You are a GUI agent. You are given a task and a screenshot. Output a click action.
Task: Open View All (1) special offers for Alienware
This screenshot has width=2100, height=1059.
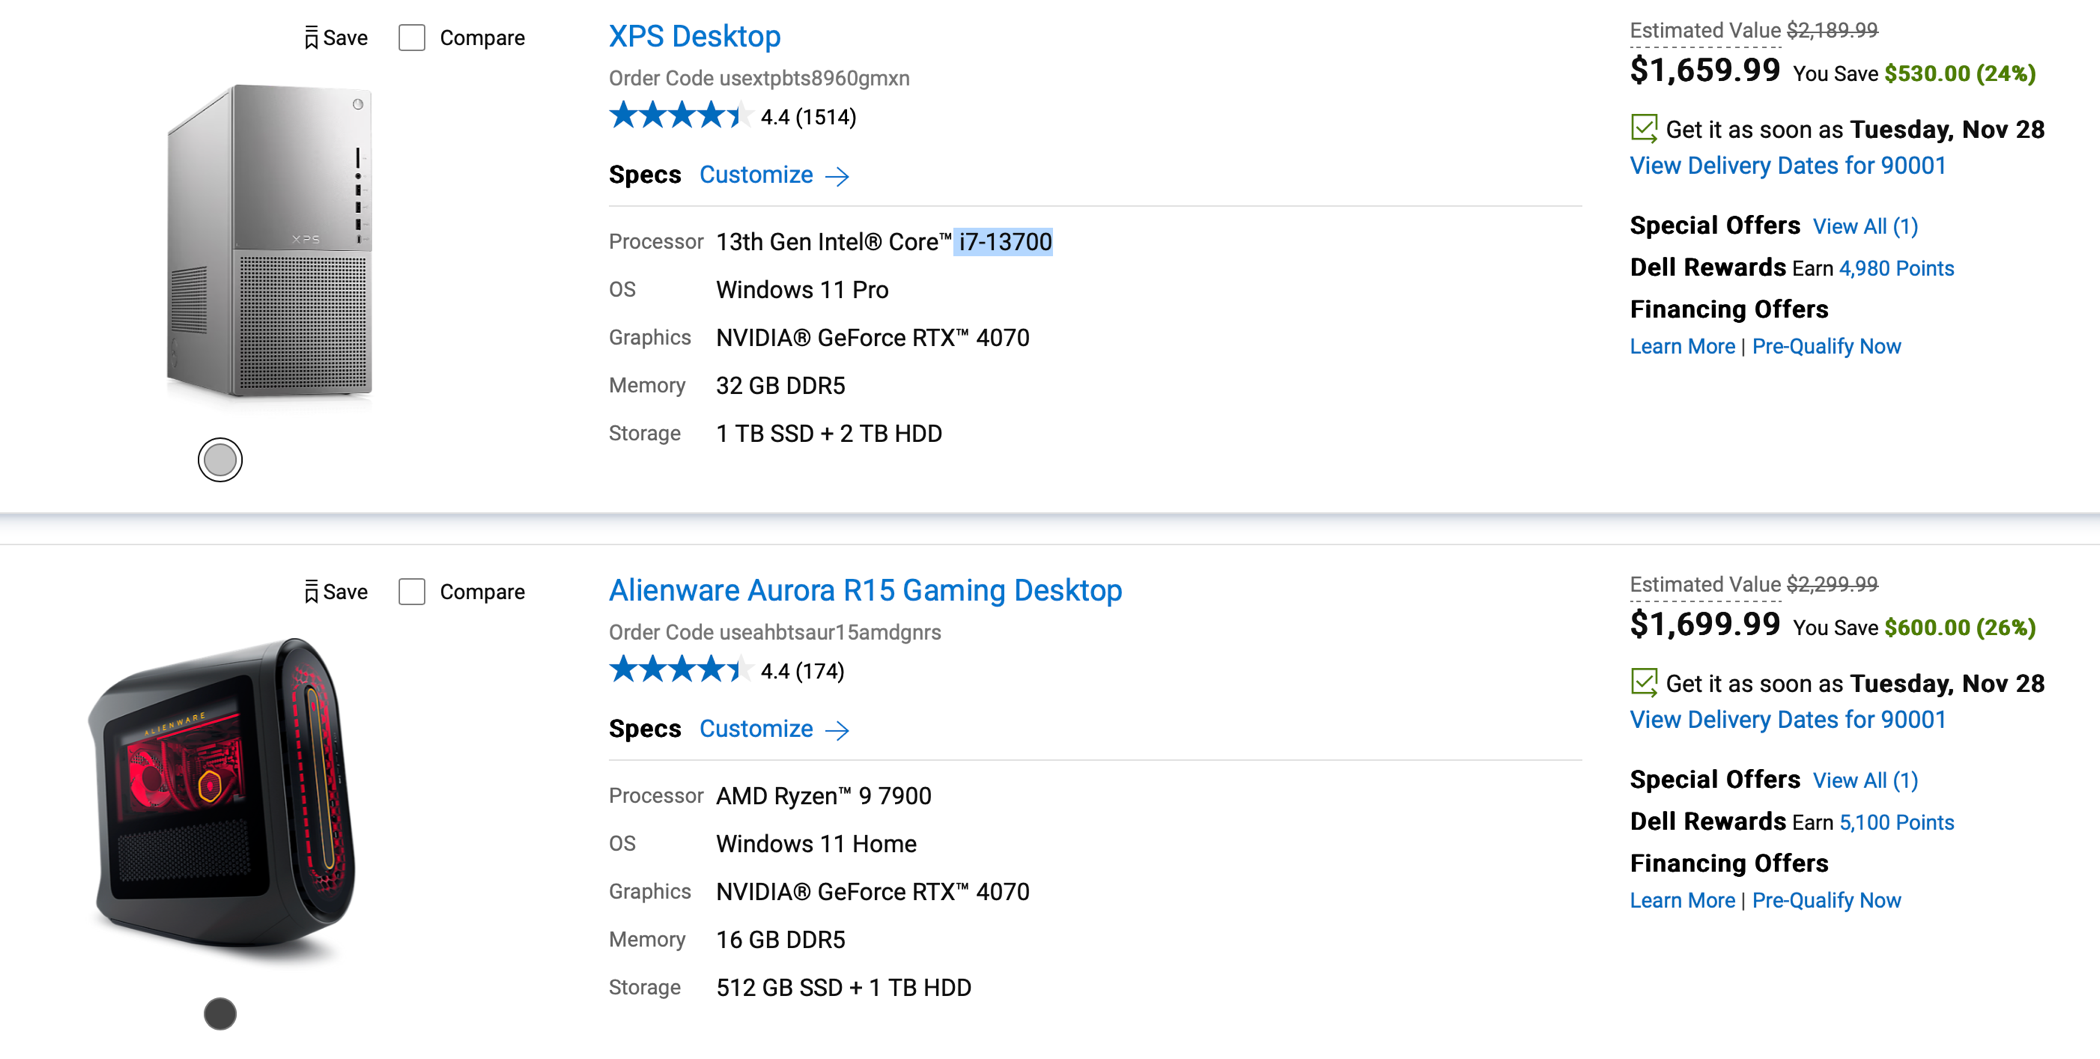pyautogui.click(x=1866, y=780)
